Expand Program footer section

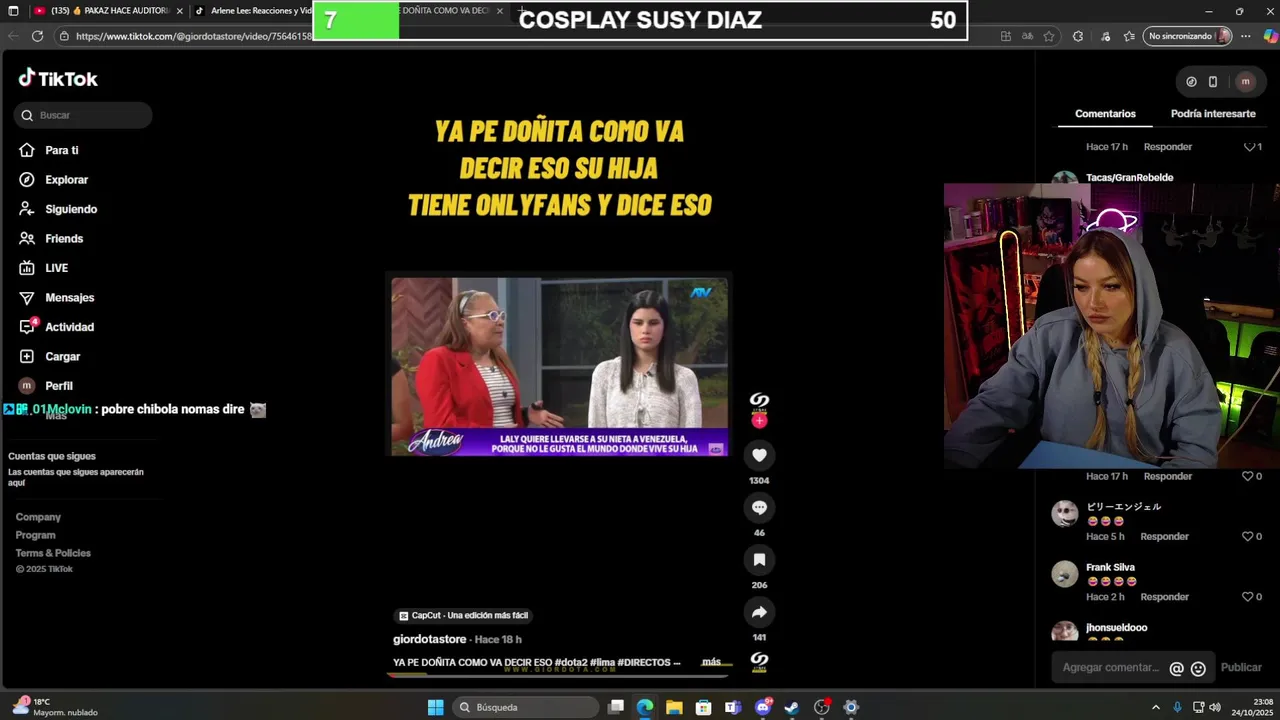(35, 535)
